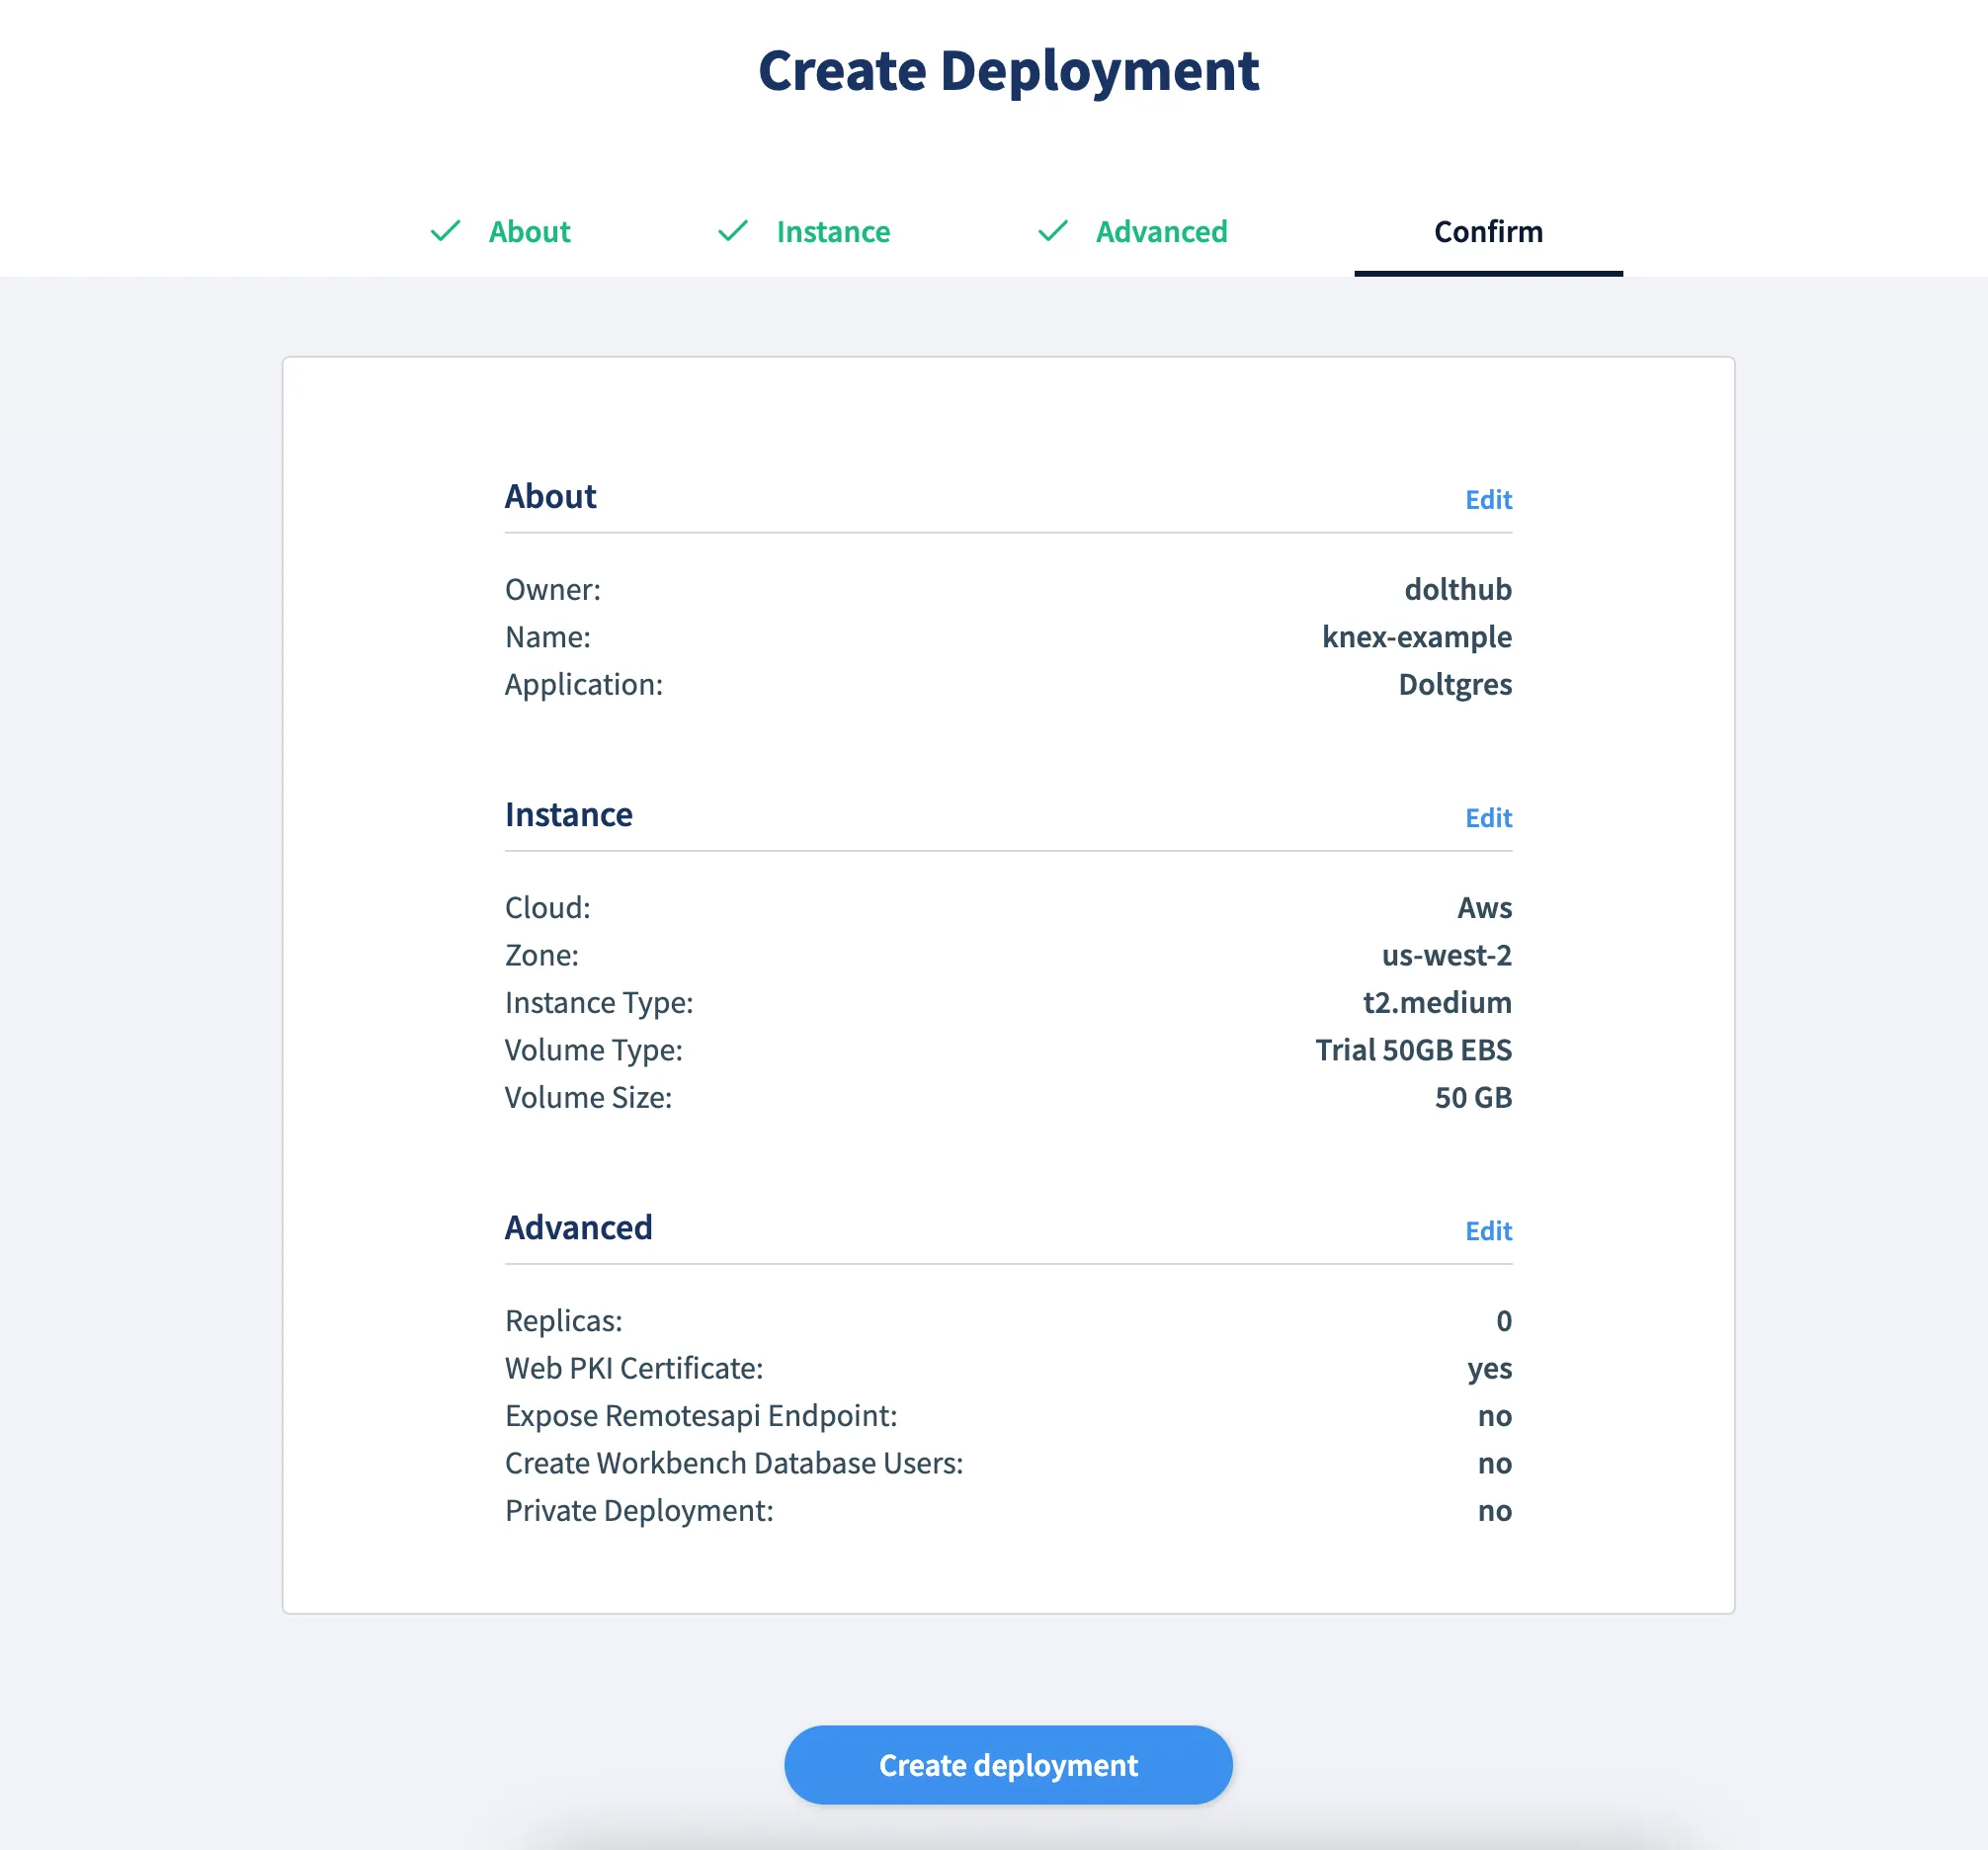Click the Web PKI Certificate yes value

point(1491,1368)
